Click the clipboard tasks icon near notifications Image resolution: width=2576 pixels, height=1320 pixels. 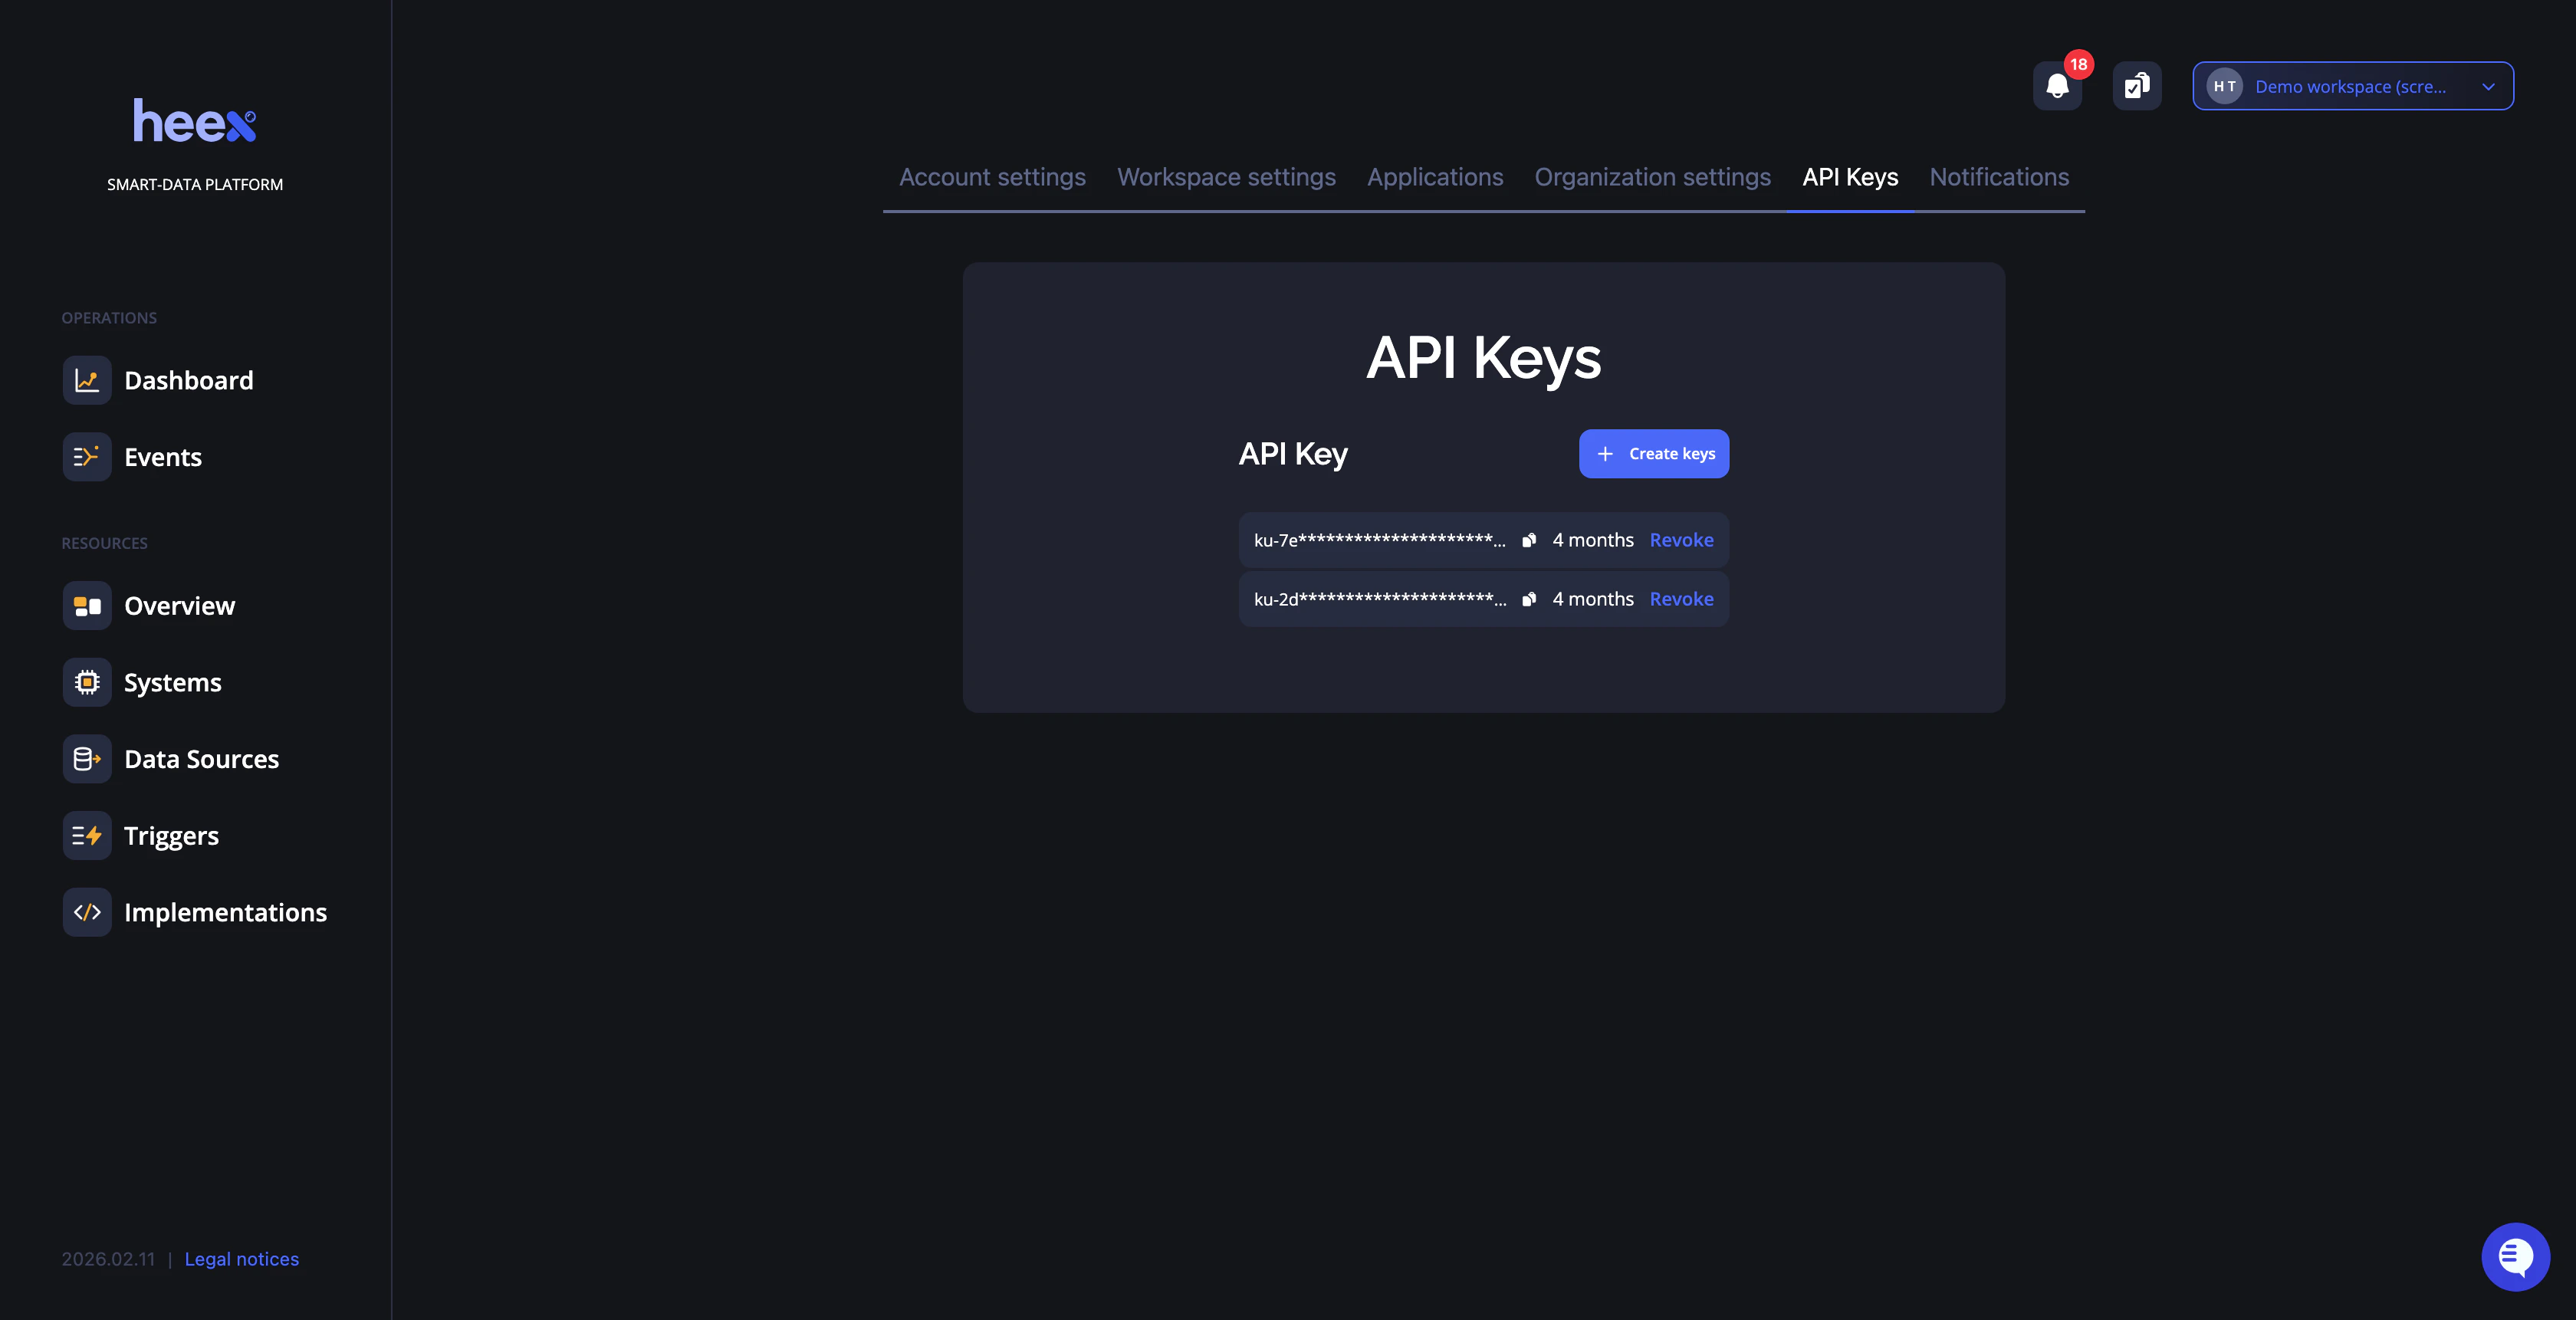(2137, 86)
